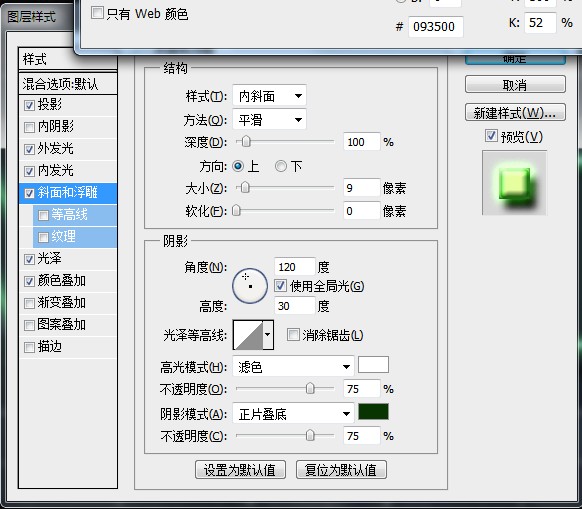582x509 pixels.
Task: Click the 复位为默认值 button
Action: click(x=341, y=470)
